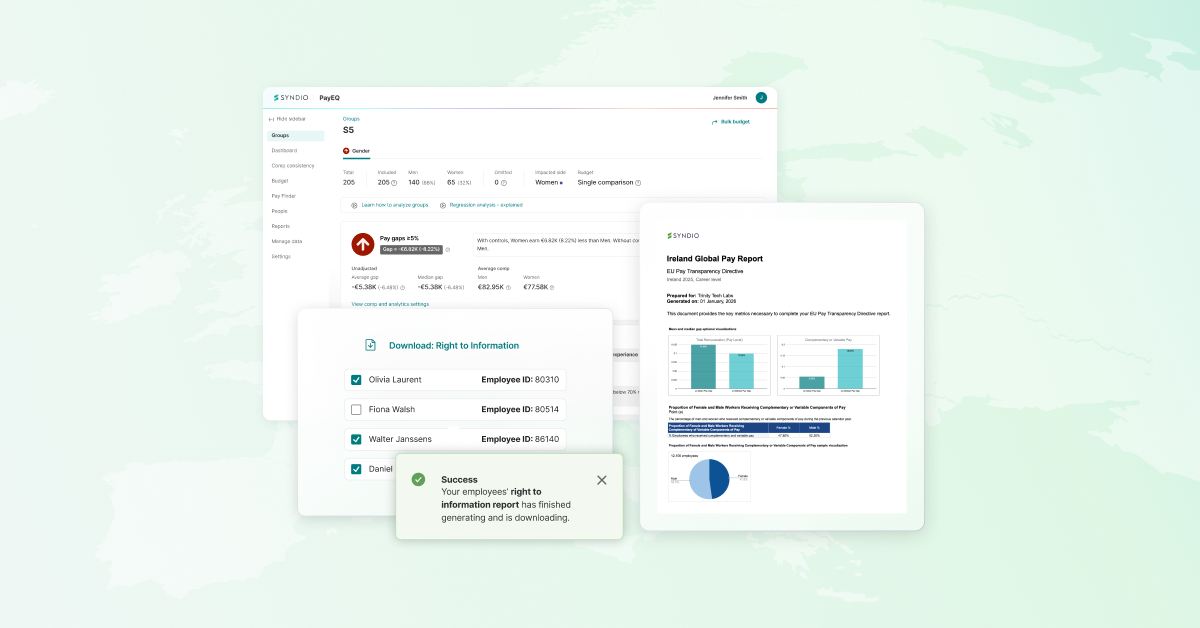The image size is (1200, 628).
Task: Click Employee ID: 80310 text
Action: 519,380
